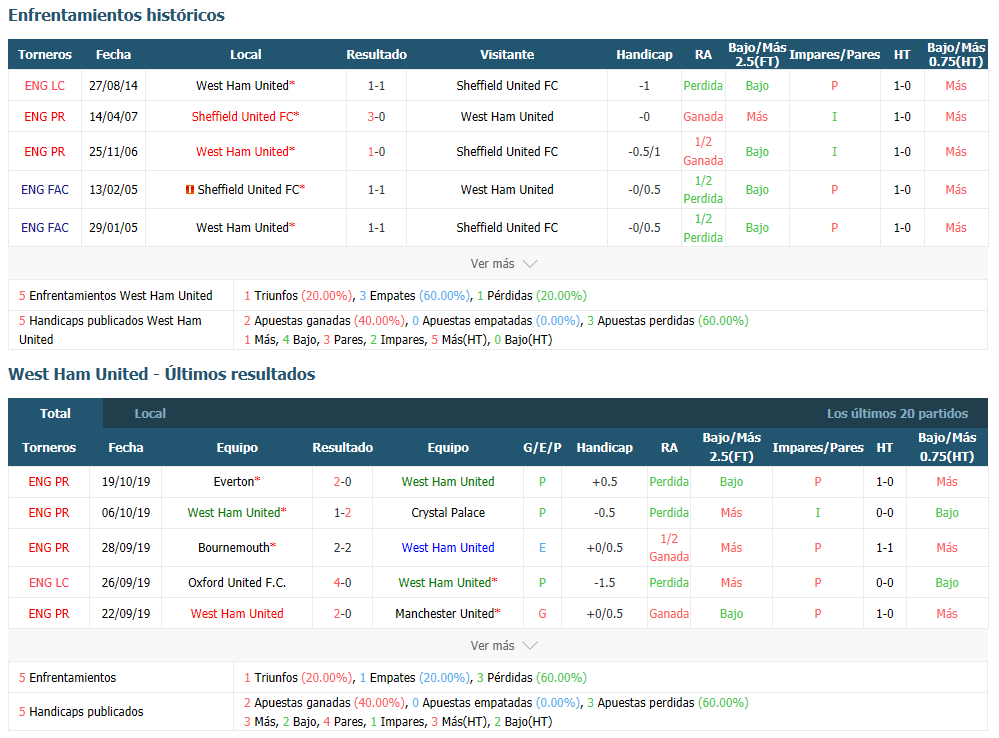The image size is (999, 738).
Task: Click the Handicap header in historical table
Action: tap(644, 55)
